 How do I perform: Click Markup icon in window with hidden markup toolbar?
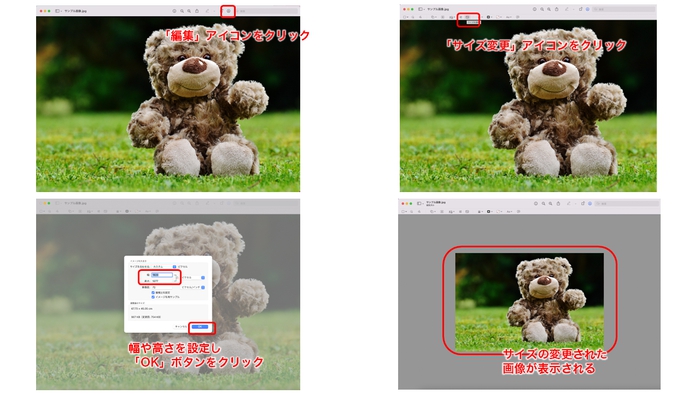point(229,11)
